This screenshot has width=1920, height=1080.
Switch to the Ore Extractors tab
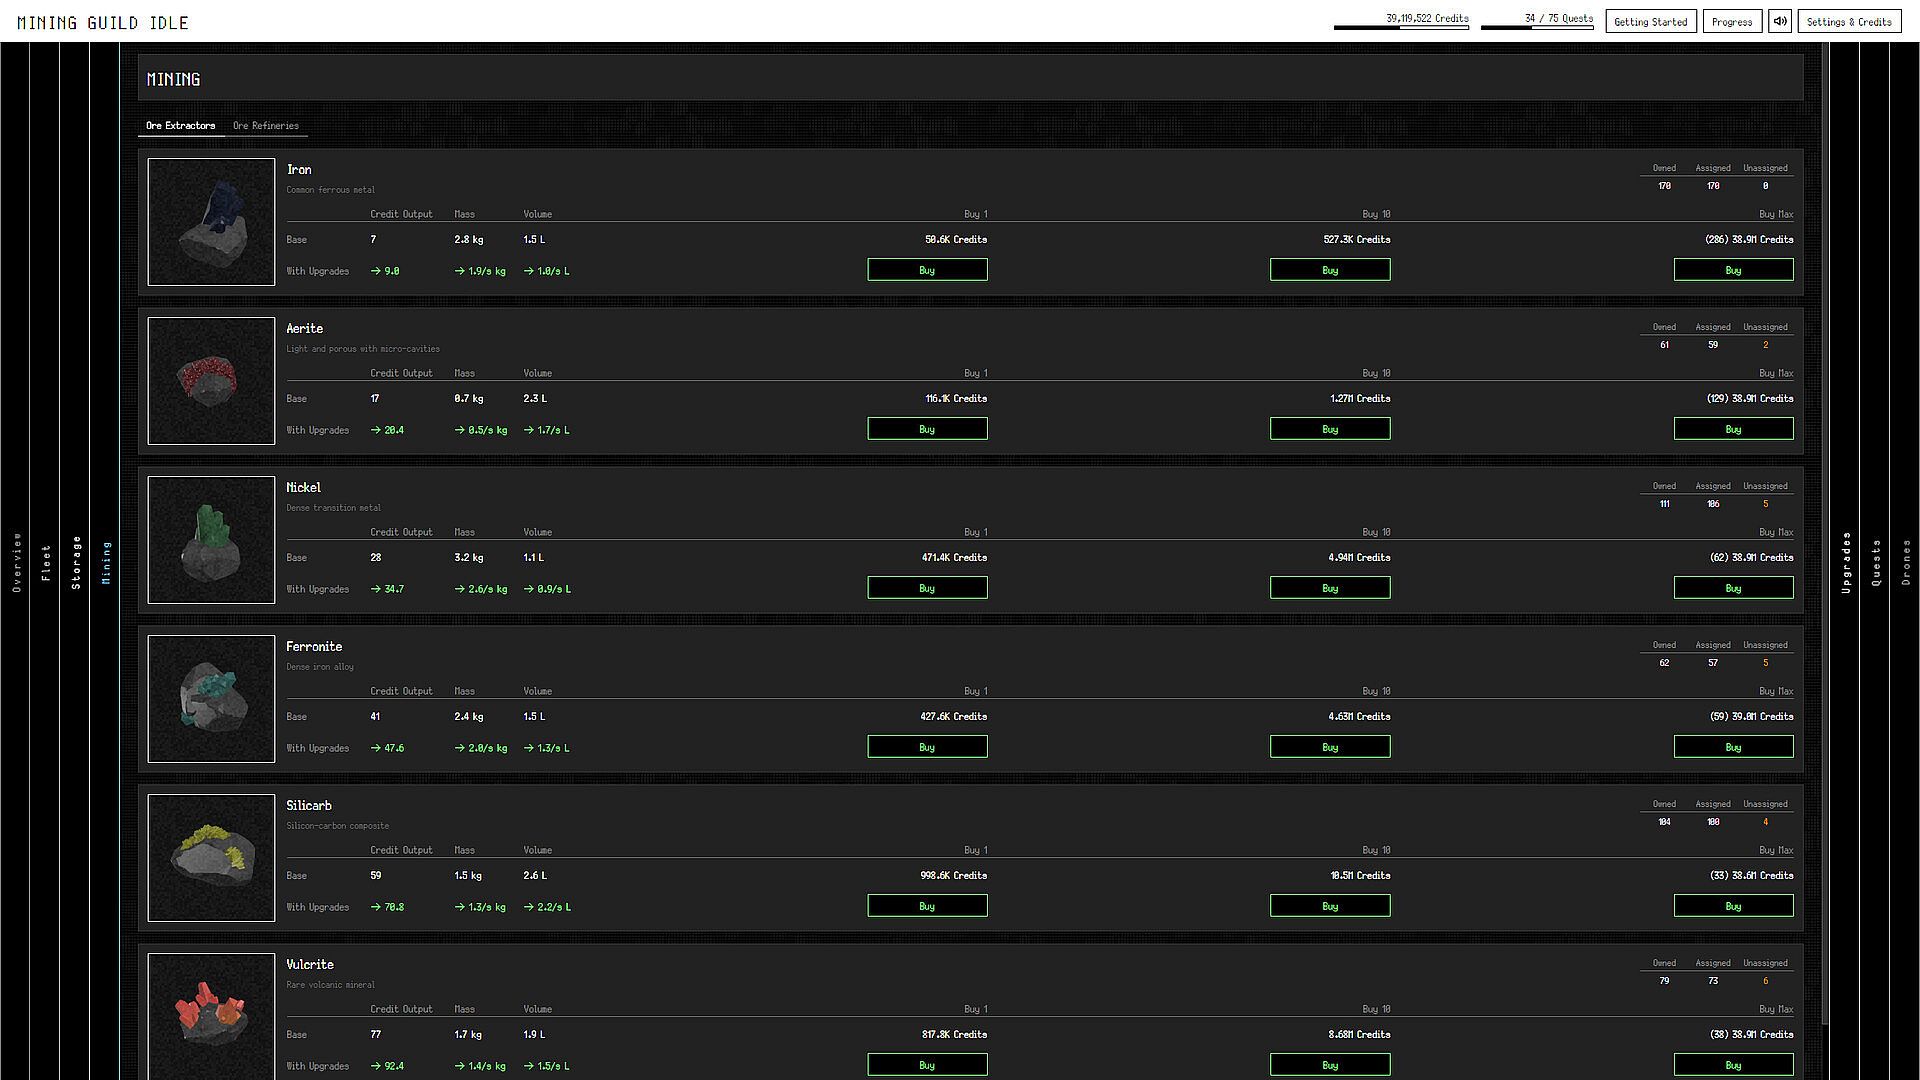[x=180, y=126]
